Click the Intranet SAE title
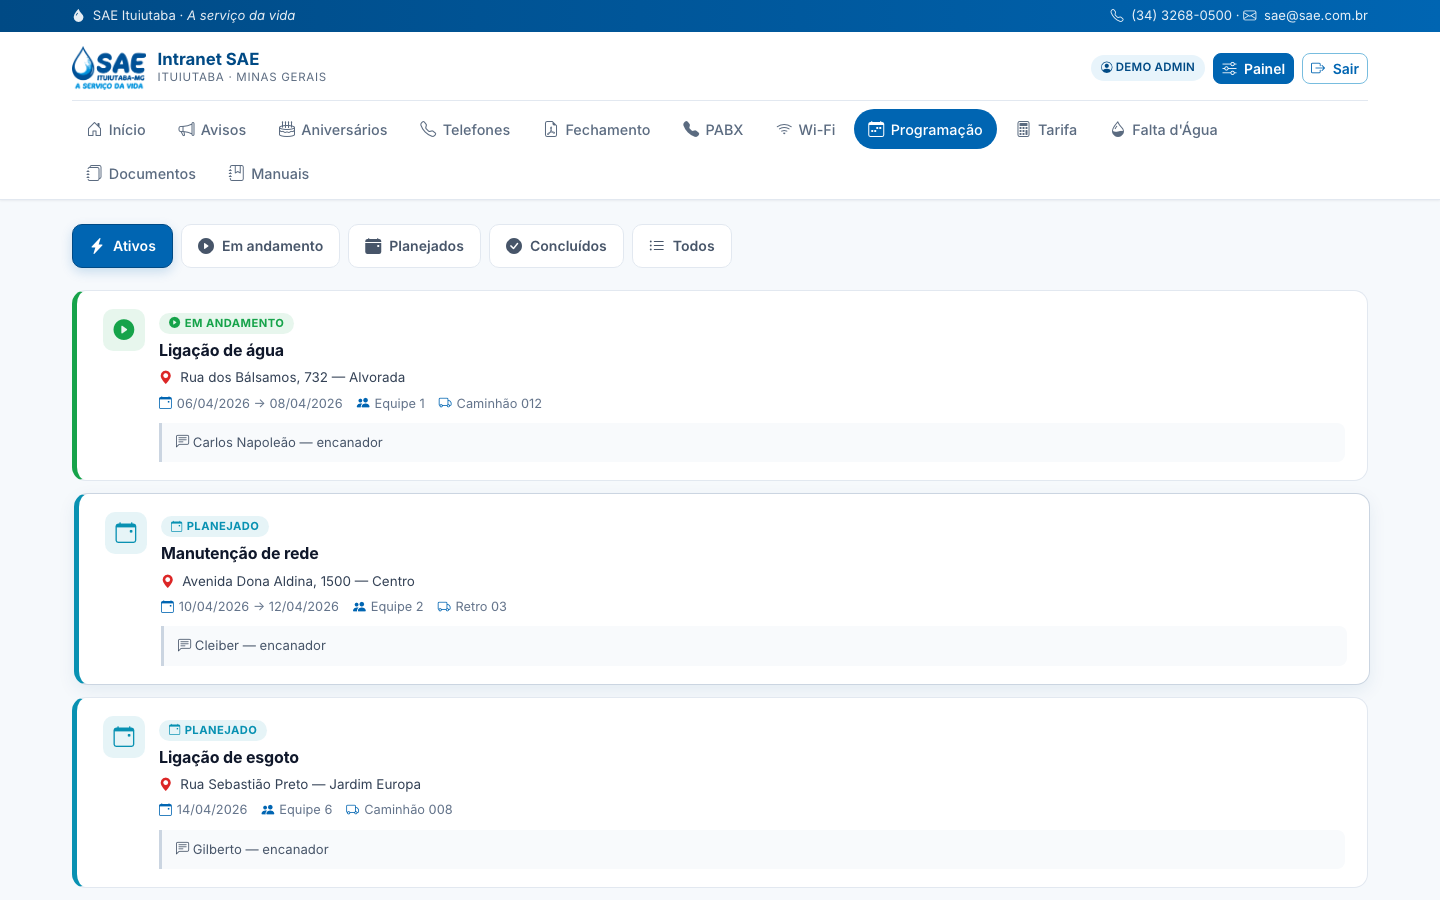The width and height of the screenshot is (1440, 900). coord(208,59)
